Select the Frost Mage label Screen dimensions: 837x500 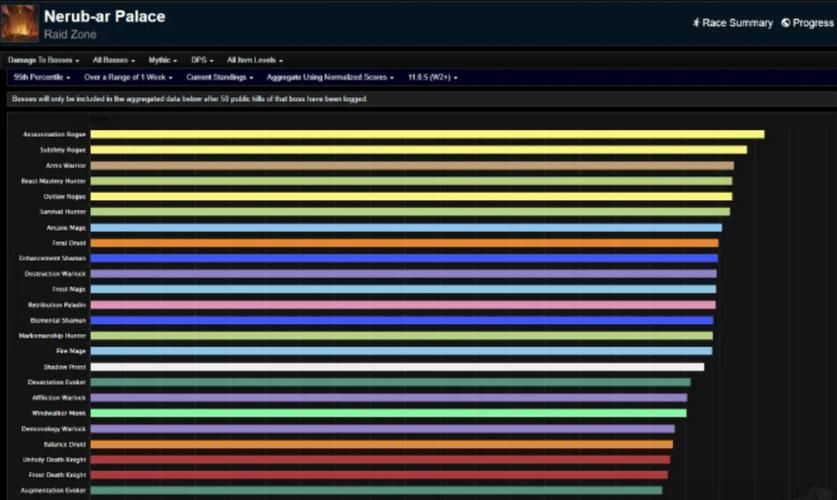(69, 289)
